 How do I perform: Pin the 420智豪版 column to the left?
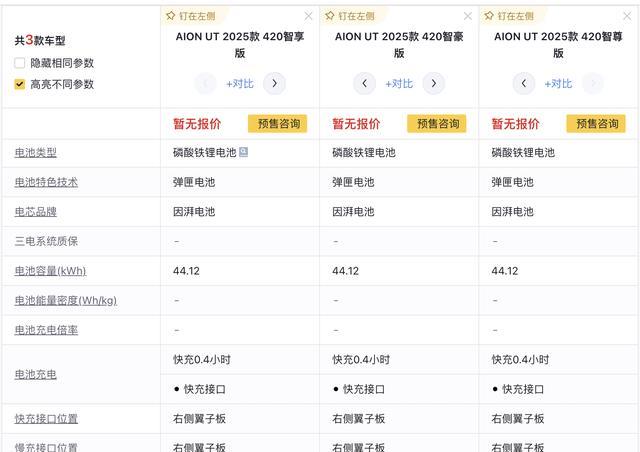pyautogui.click(x=350, y=16)
